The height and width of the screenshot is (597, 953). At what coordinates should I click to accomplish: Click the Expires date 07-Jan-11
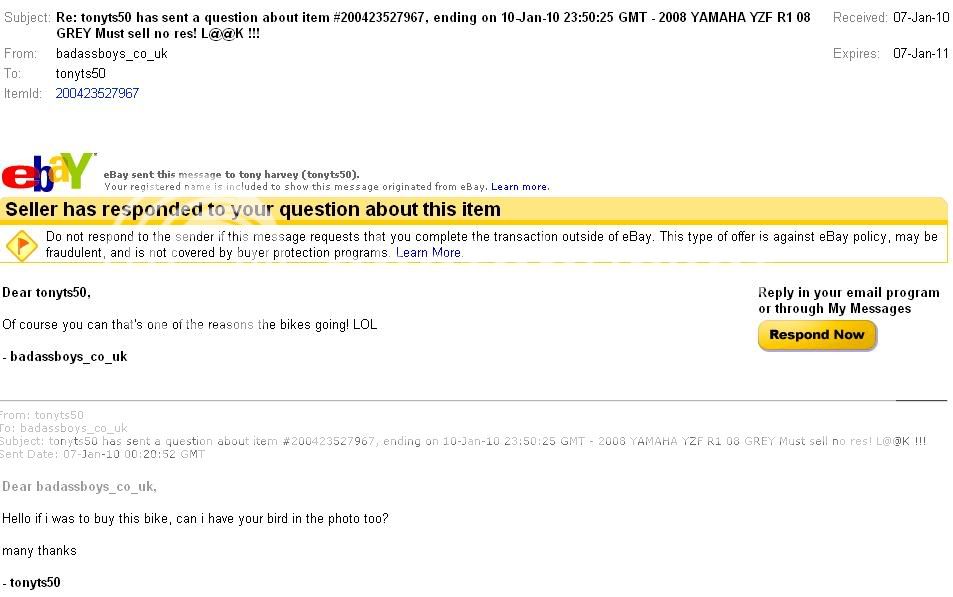[x=921, y=54]
